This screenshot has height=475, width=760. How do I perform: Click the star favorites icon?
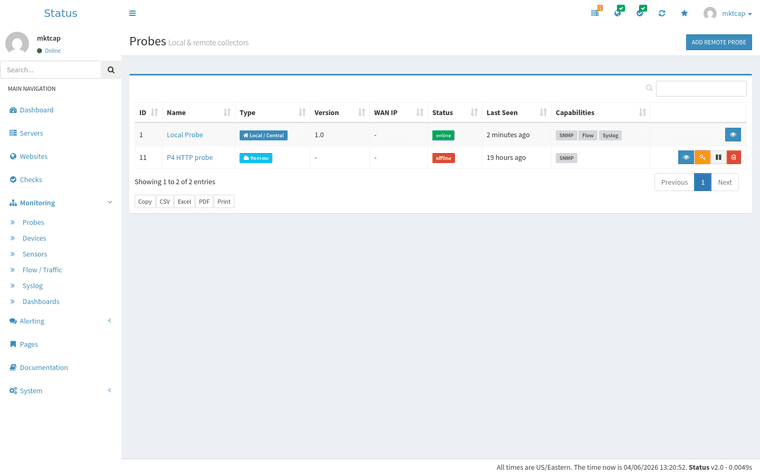(684, 13)
